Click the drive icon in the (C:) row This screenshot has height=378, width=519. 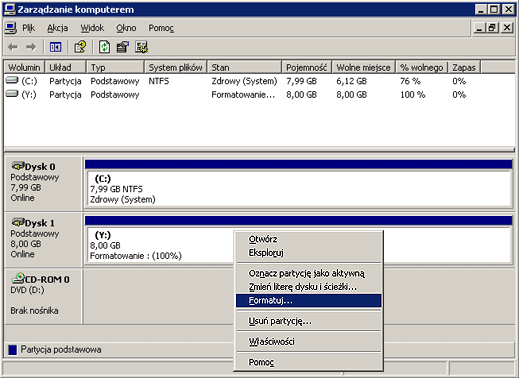coord(12,80)
